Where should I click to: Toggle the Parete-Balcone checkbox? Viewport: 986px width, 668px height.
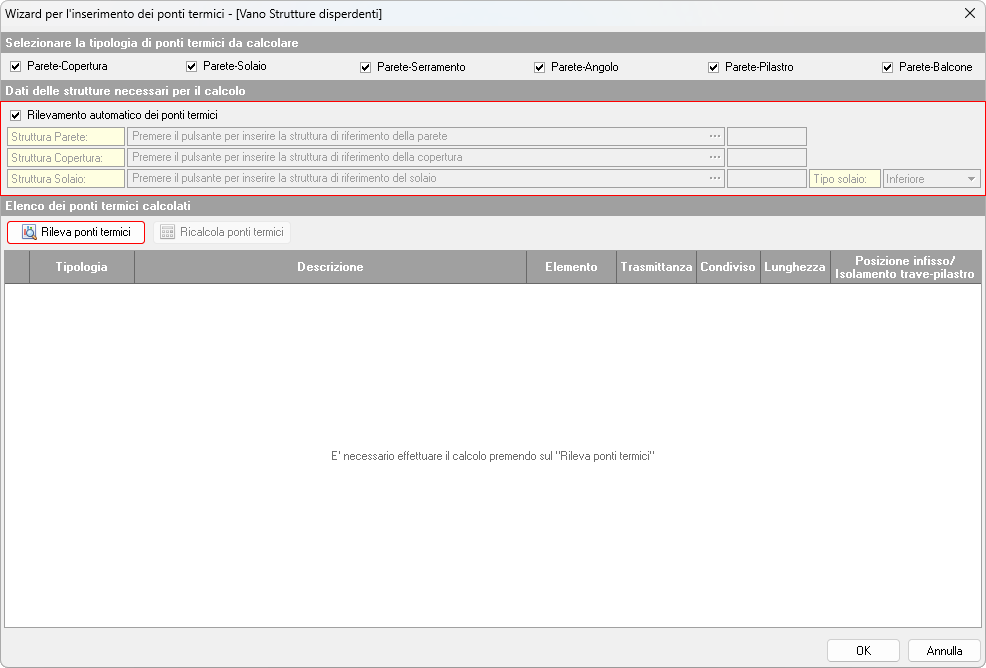(x=887, y=67)
